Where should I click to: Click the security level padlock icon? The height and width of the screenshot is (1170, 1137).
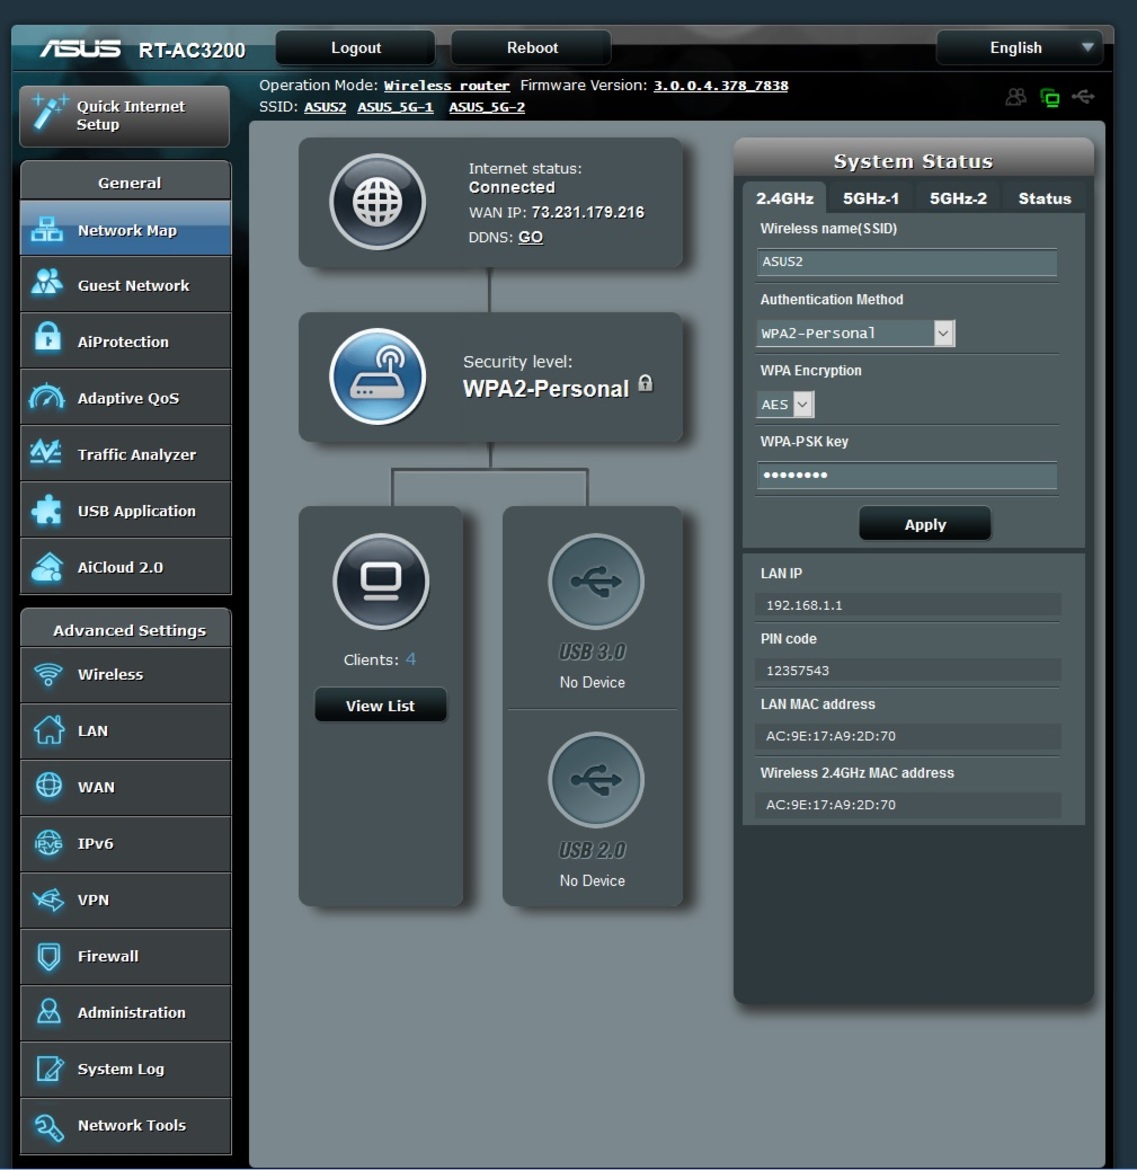[x=645, y=384]
